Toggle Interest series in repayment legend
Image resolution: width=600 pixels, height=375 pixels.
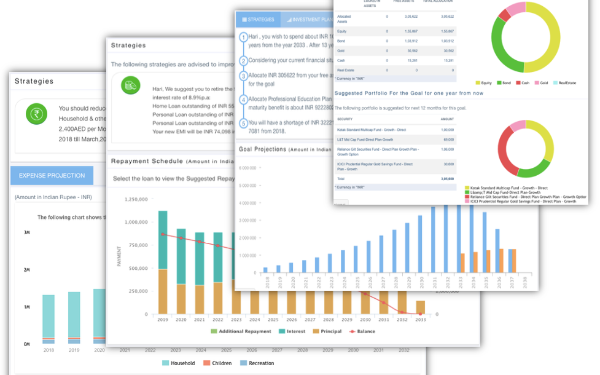(292, 331)
